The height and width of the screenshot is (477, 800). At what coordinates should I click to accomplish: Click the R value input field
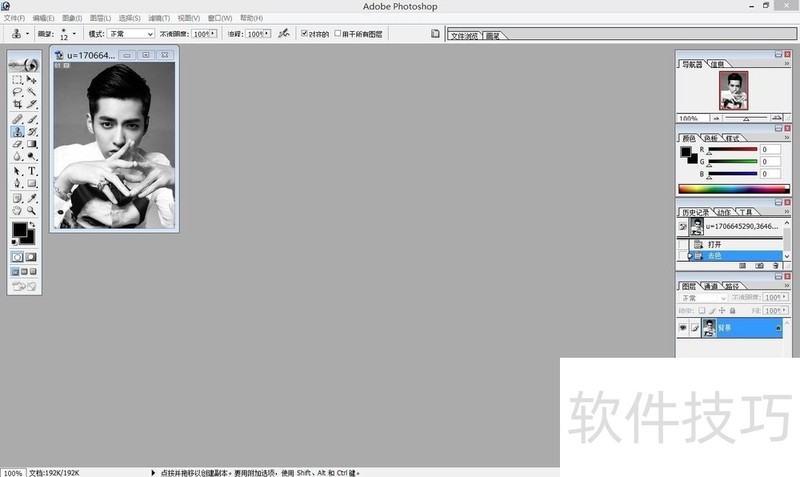pyautogui.click(x=770, y=149)
